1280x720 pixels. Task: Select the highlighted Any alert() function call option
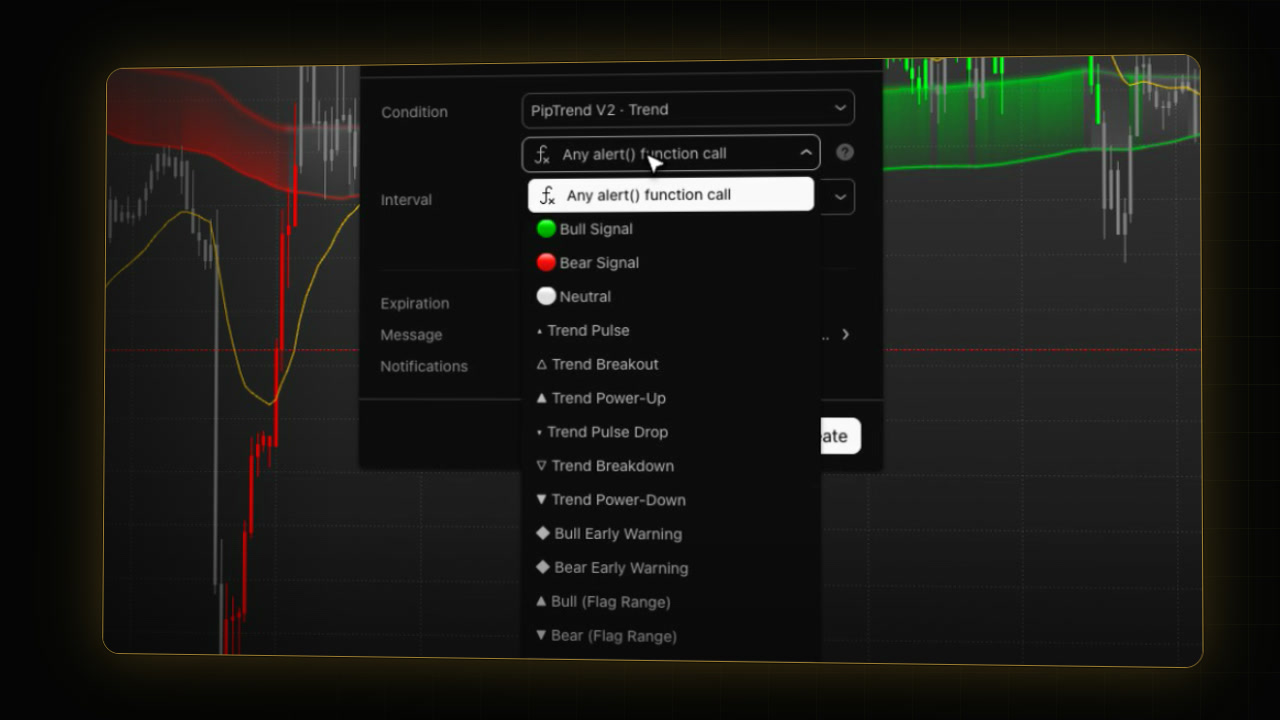[x=671, y=195]
